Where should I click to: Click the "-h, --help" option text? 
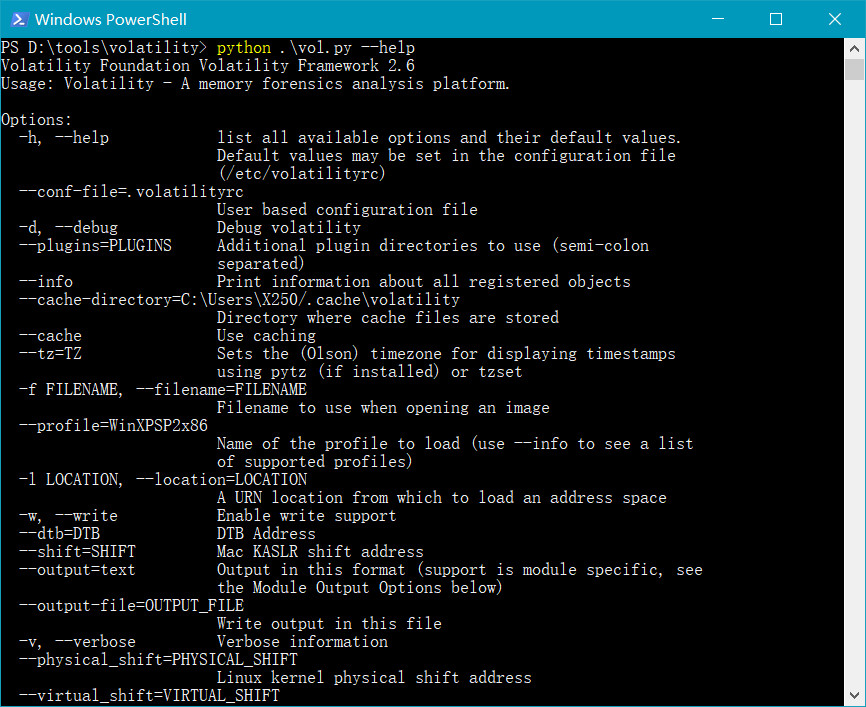point(64,138)
